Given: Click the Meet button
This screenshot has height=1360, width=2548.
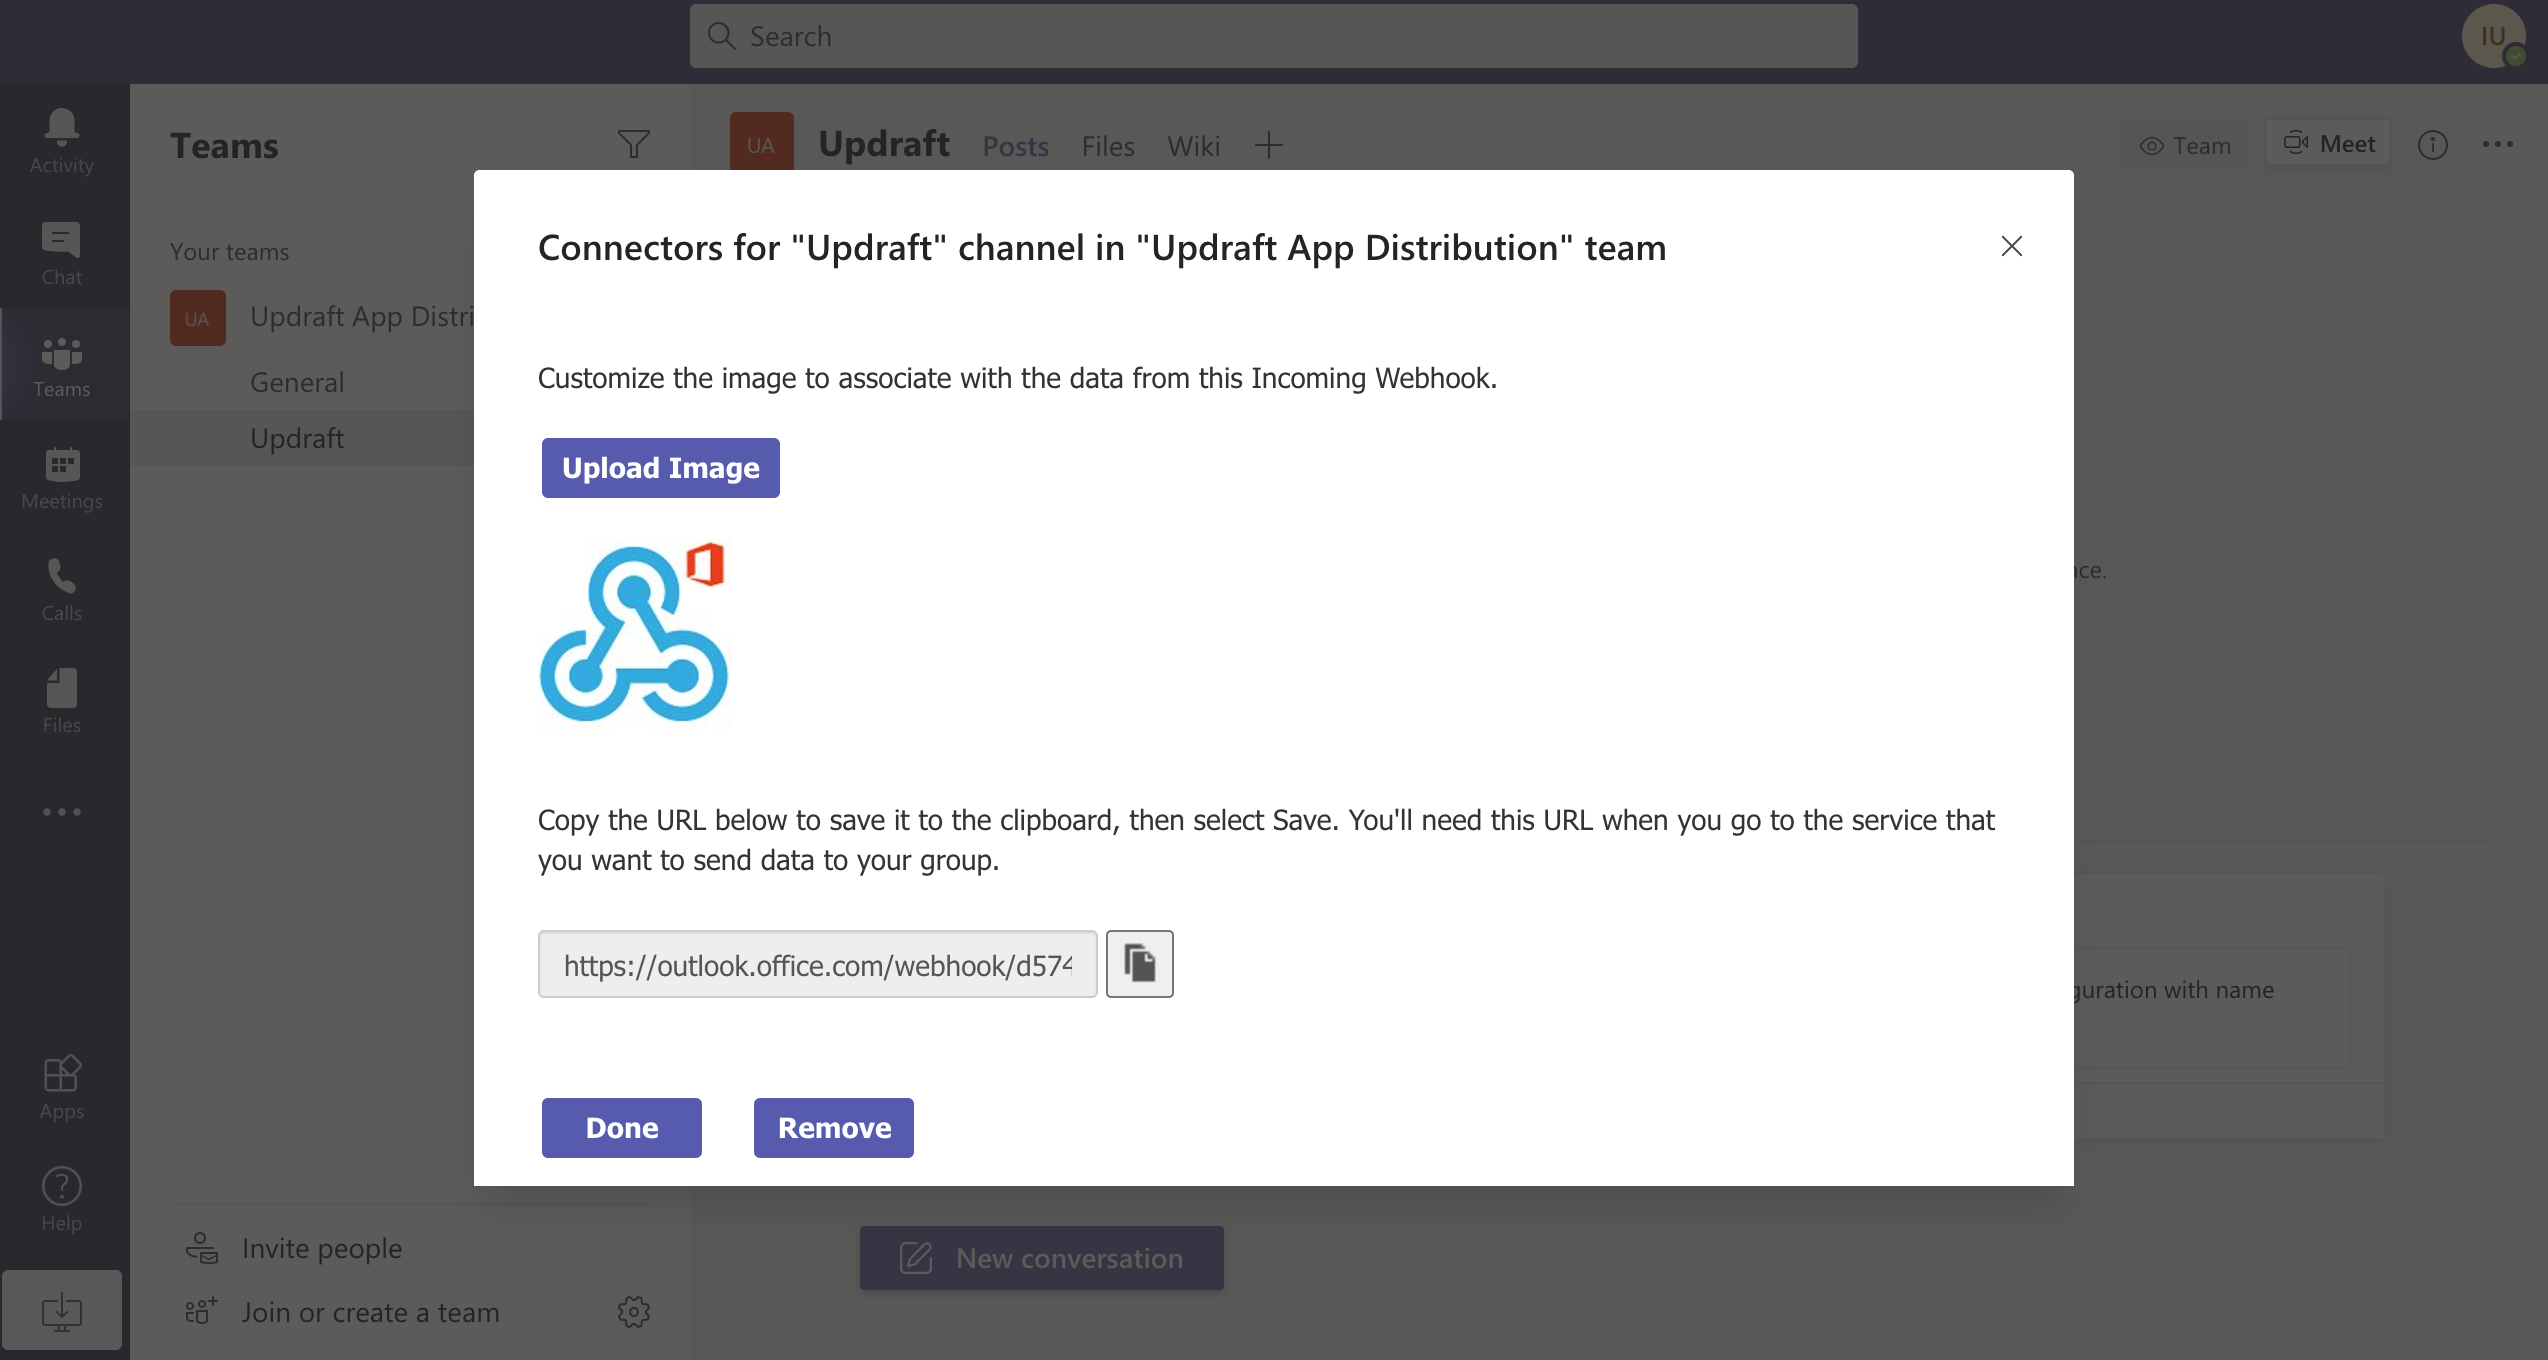Looking at the screenshot, I should point(2328,144).
